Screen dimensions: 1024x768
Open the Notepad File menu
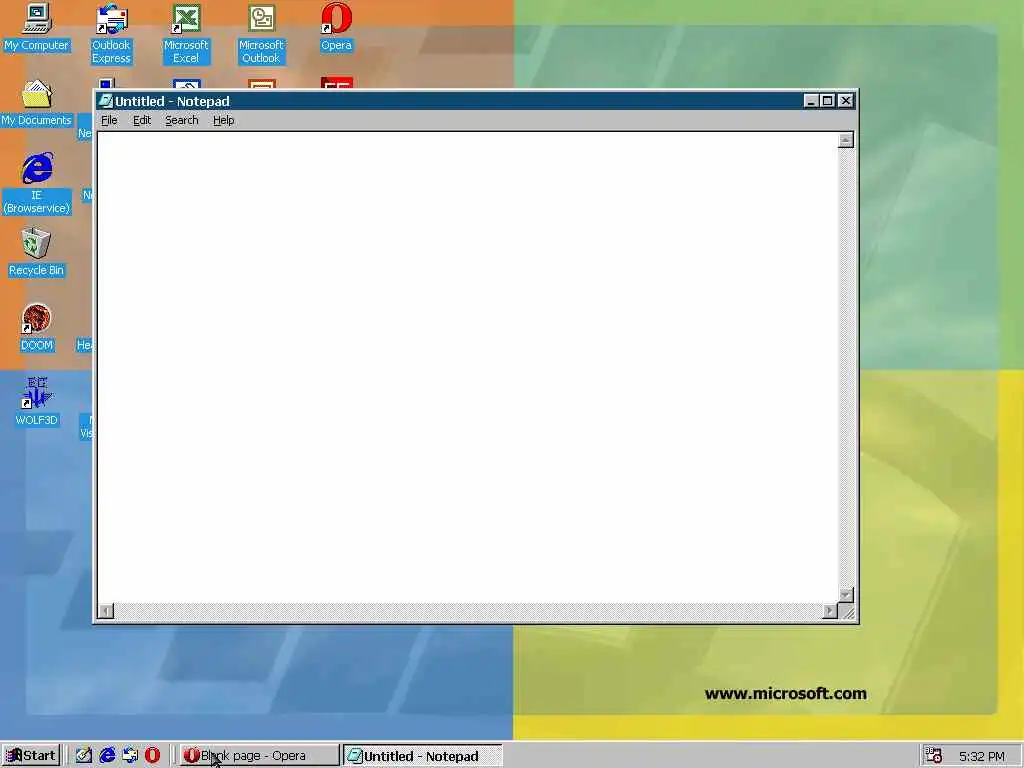[x=109, y=120]
